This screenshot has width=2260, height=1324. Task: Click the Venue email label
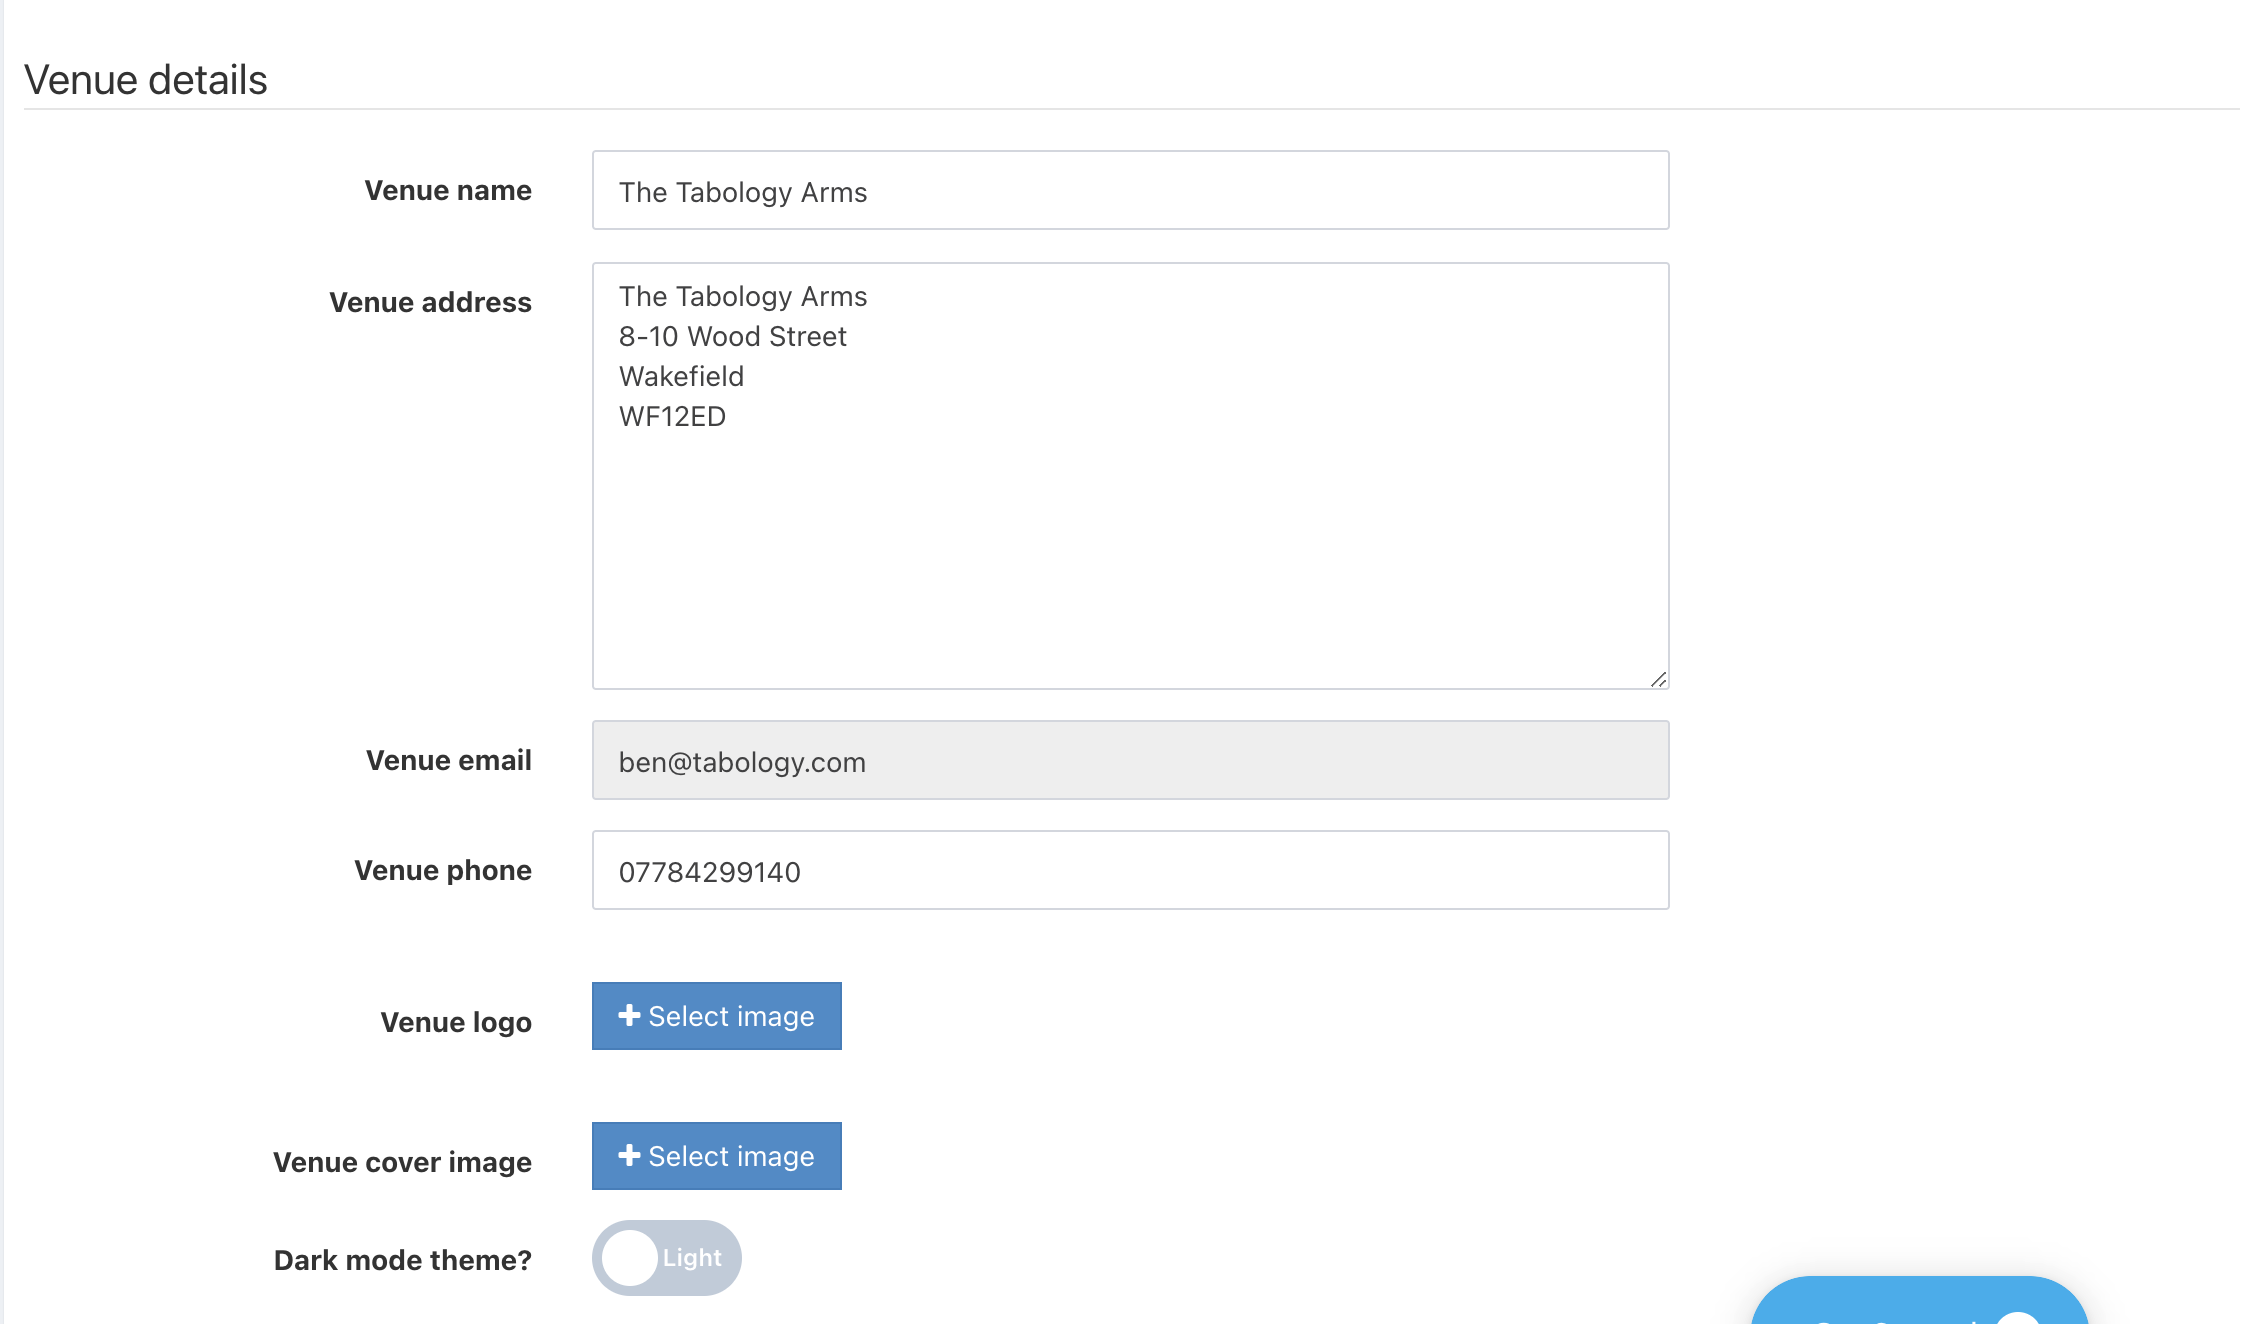tap(448, 761)
